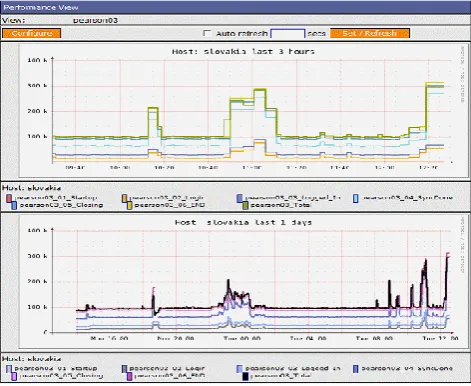This screenshot has width=471, height=386.
Task: Click the SyncDone swatch in 1 days legend
Action: [356, 369]
